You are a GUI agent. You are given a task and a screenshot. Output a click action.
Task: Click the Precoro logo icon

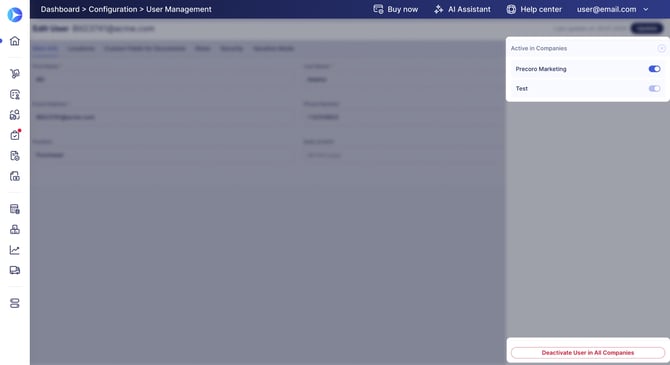(15, 15)
